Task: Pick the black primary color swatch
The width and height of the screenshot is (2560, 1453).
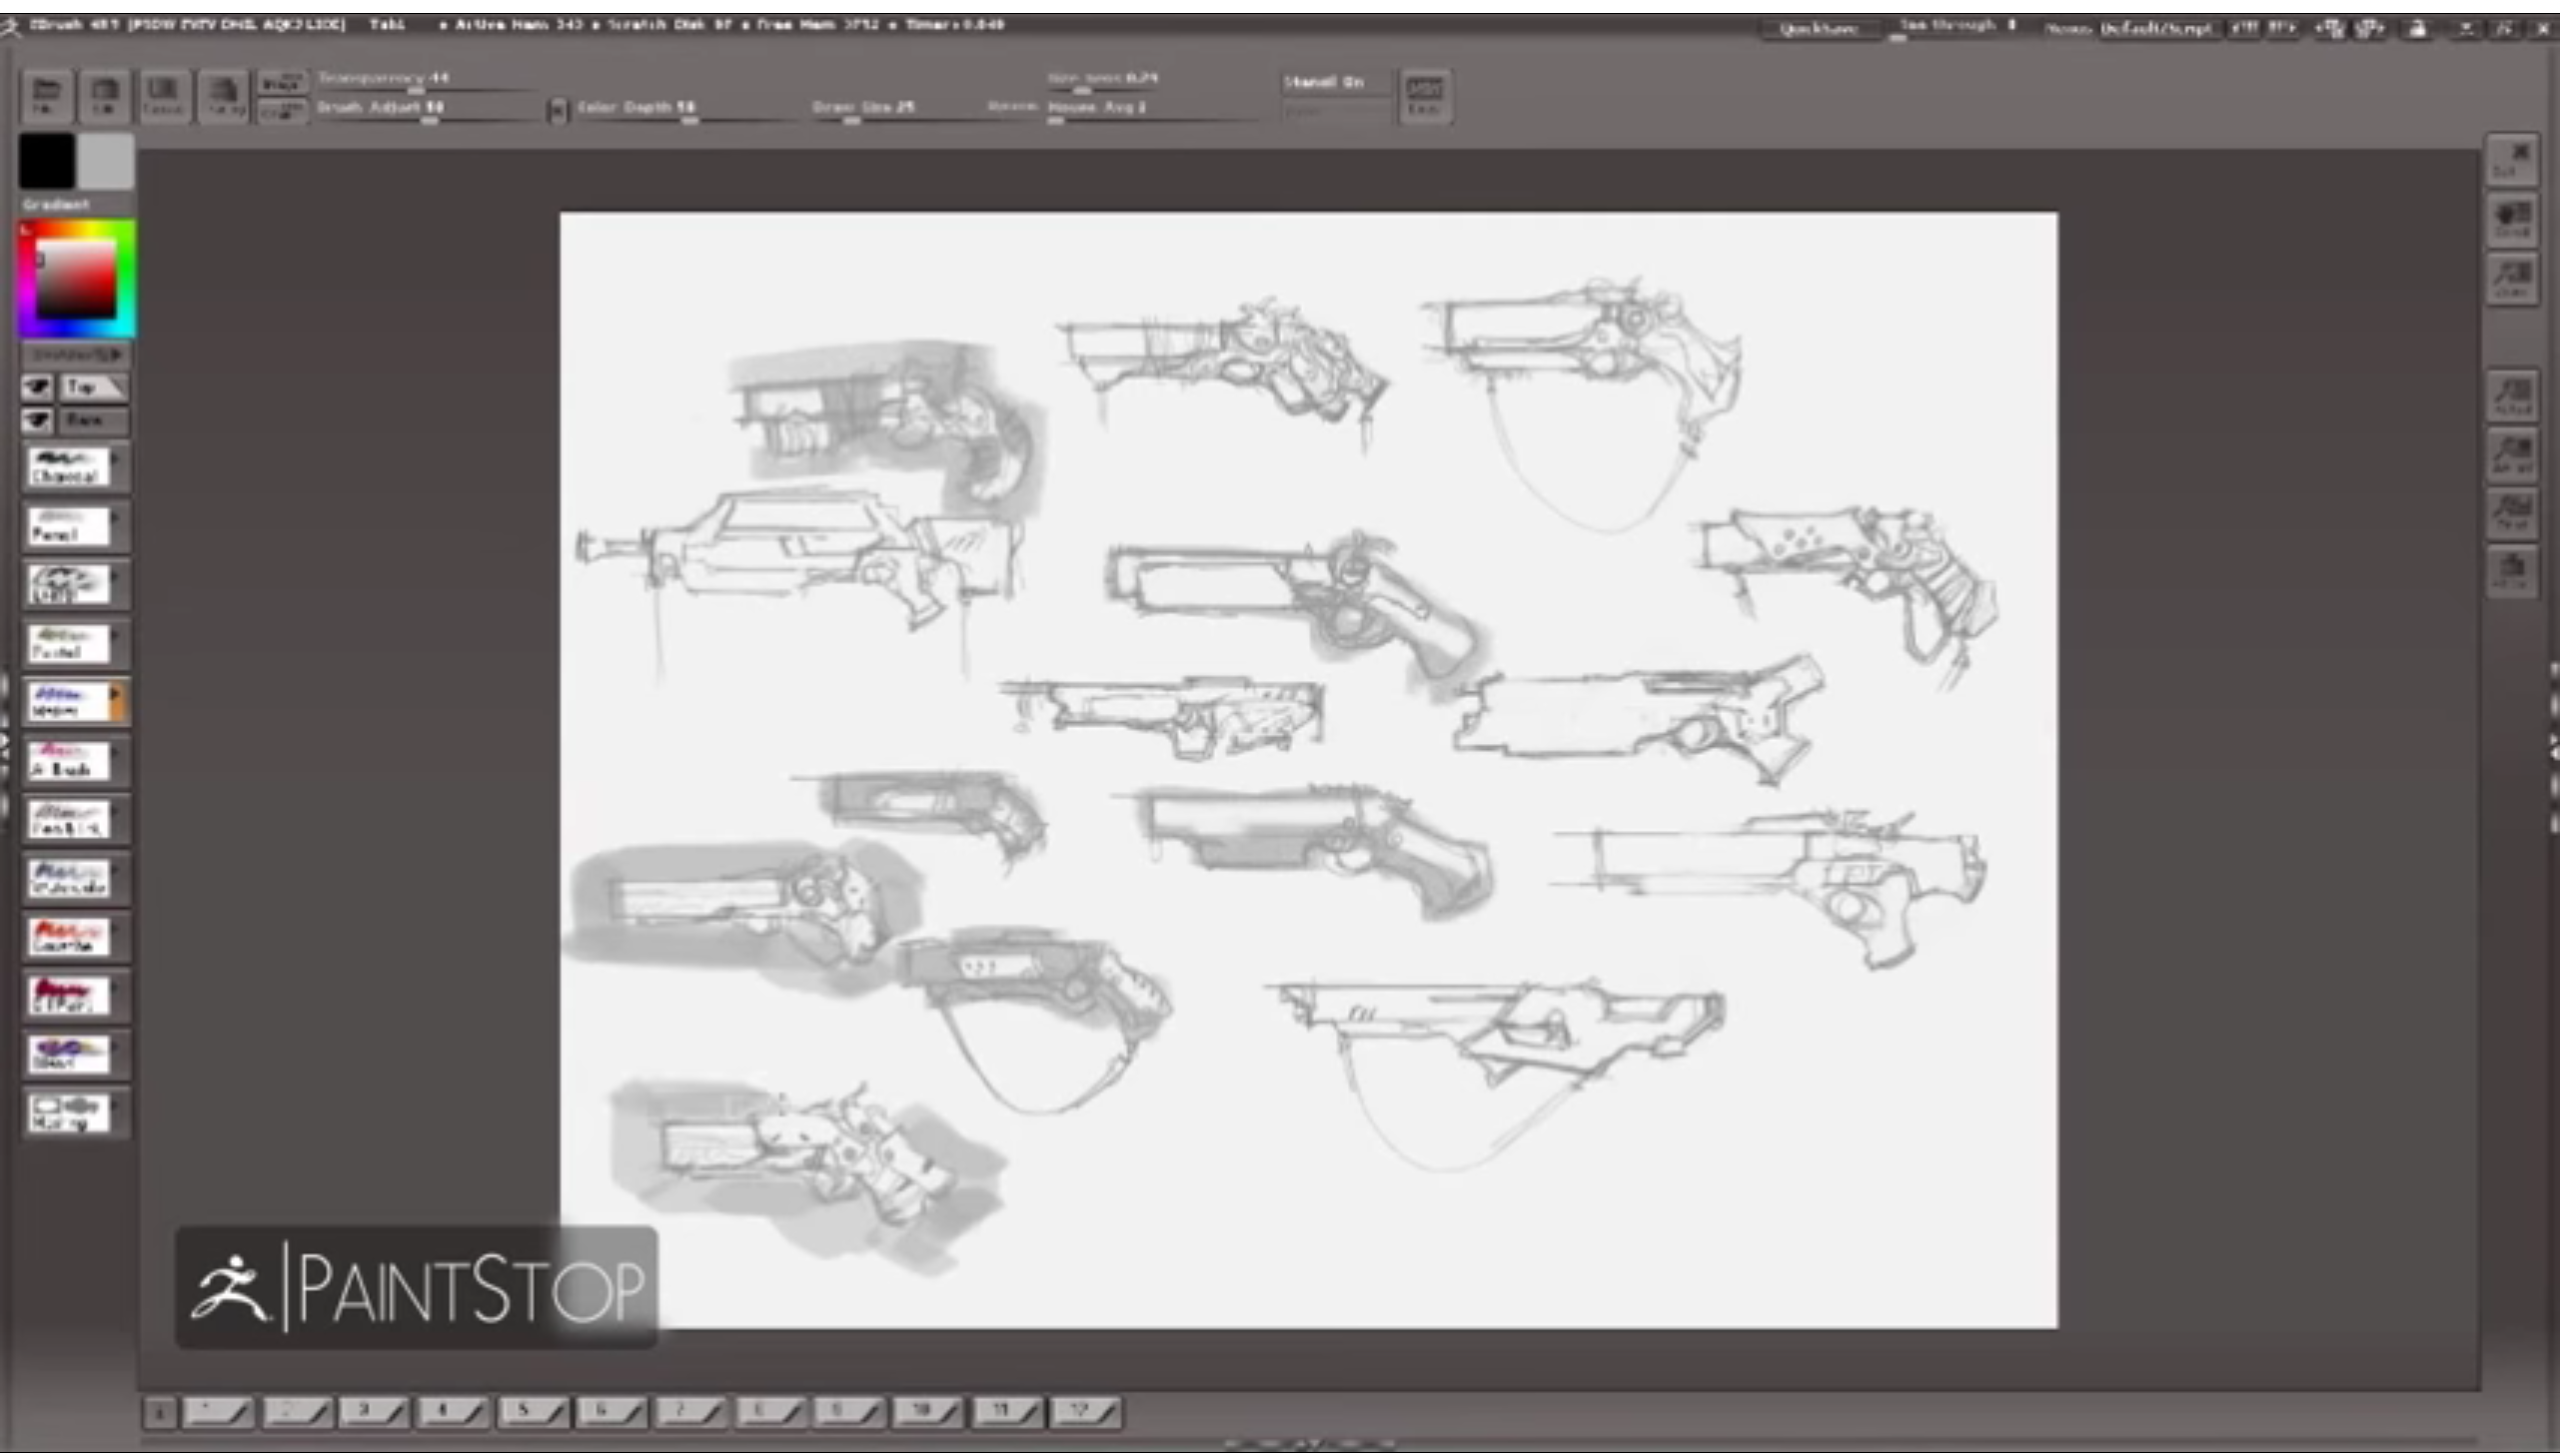Action: pyautogui.click(x=46, y=160)
